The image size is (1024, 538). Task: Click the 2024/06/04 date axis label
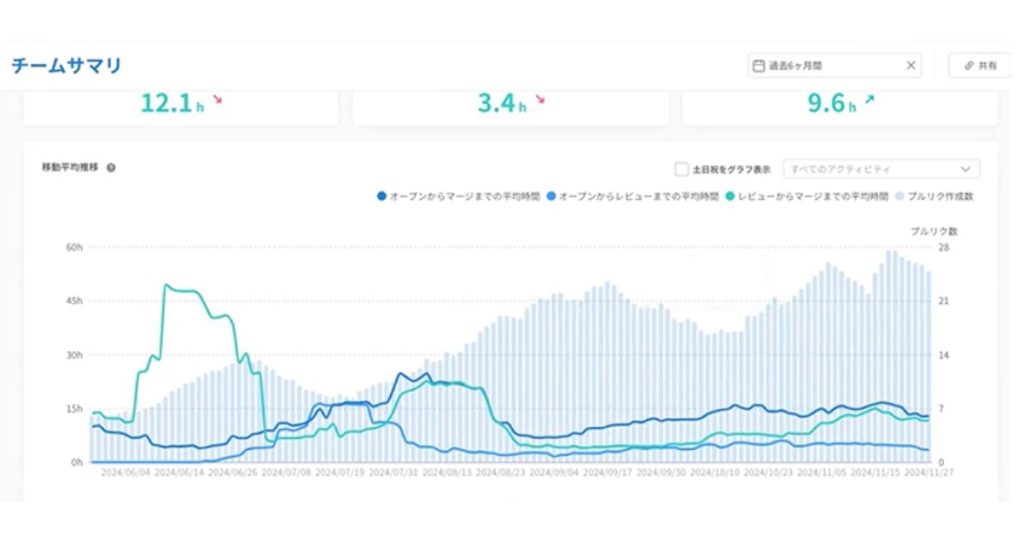click(125, 472)
